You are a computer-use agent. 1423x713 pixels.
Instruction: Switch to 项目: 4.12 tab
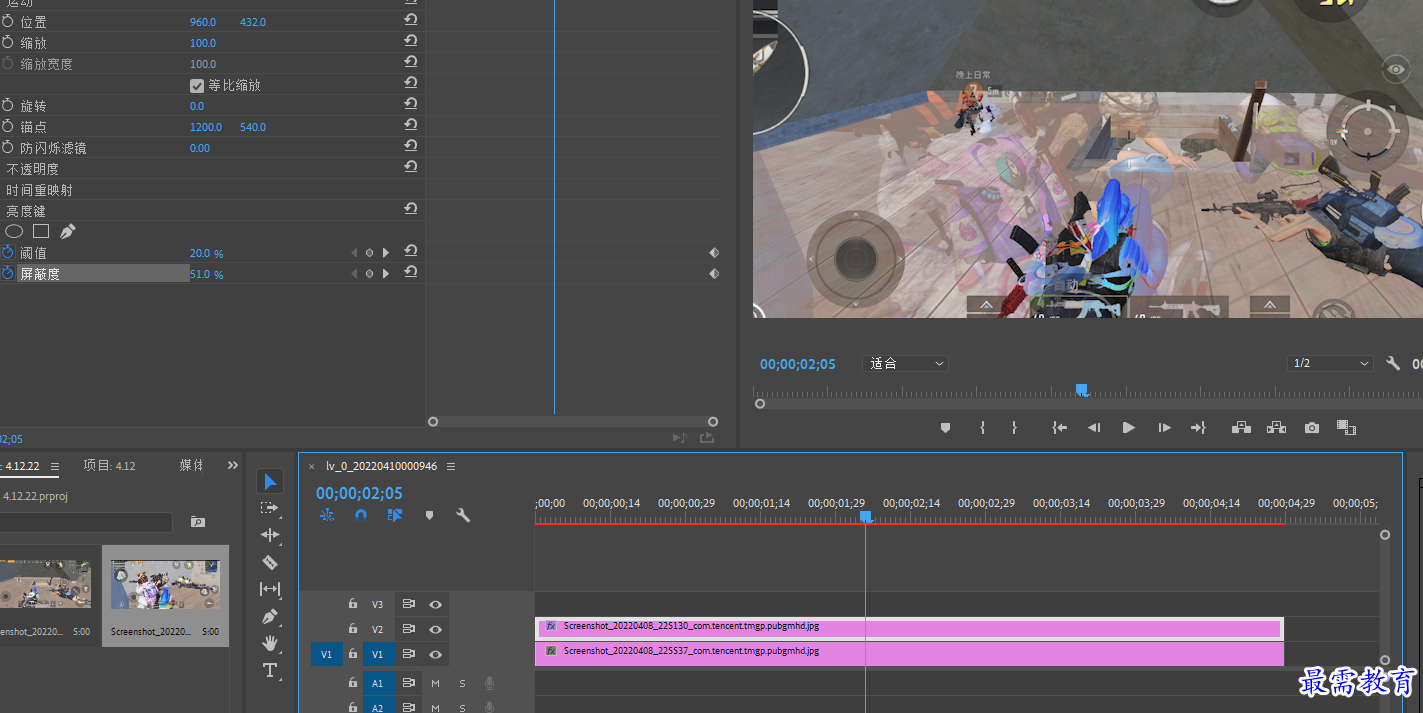click(109, 465)
